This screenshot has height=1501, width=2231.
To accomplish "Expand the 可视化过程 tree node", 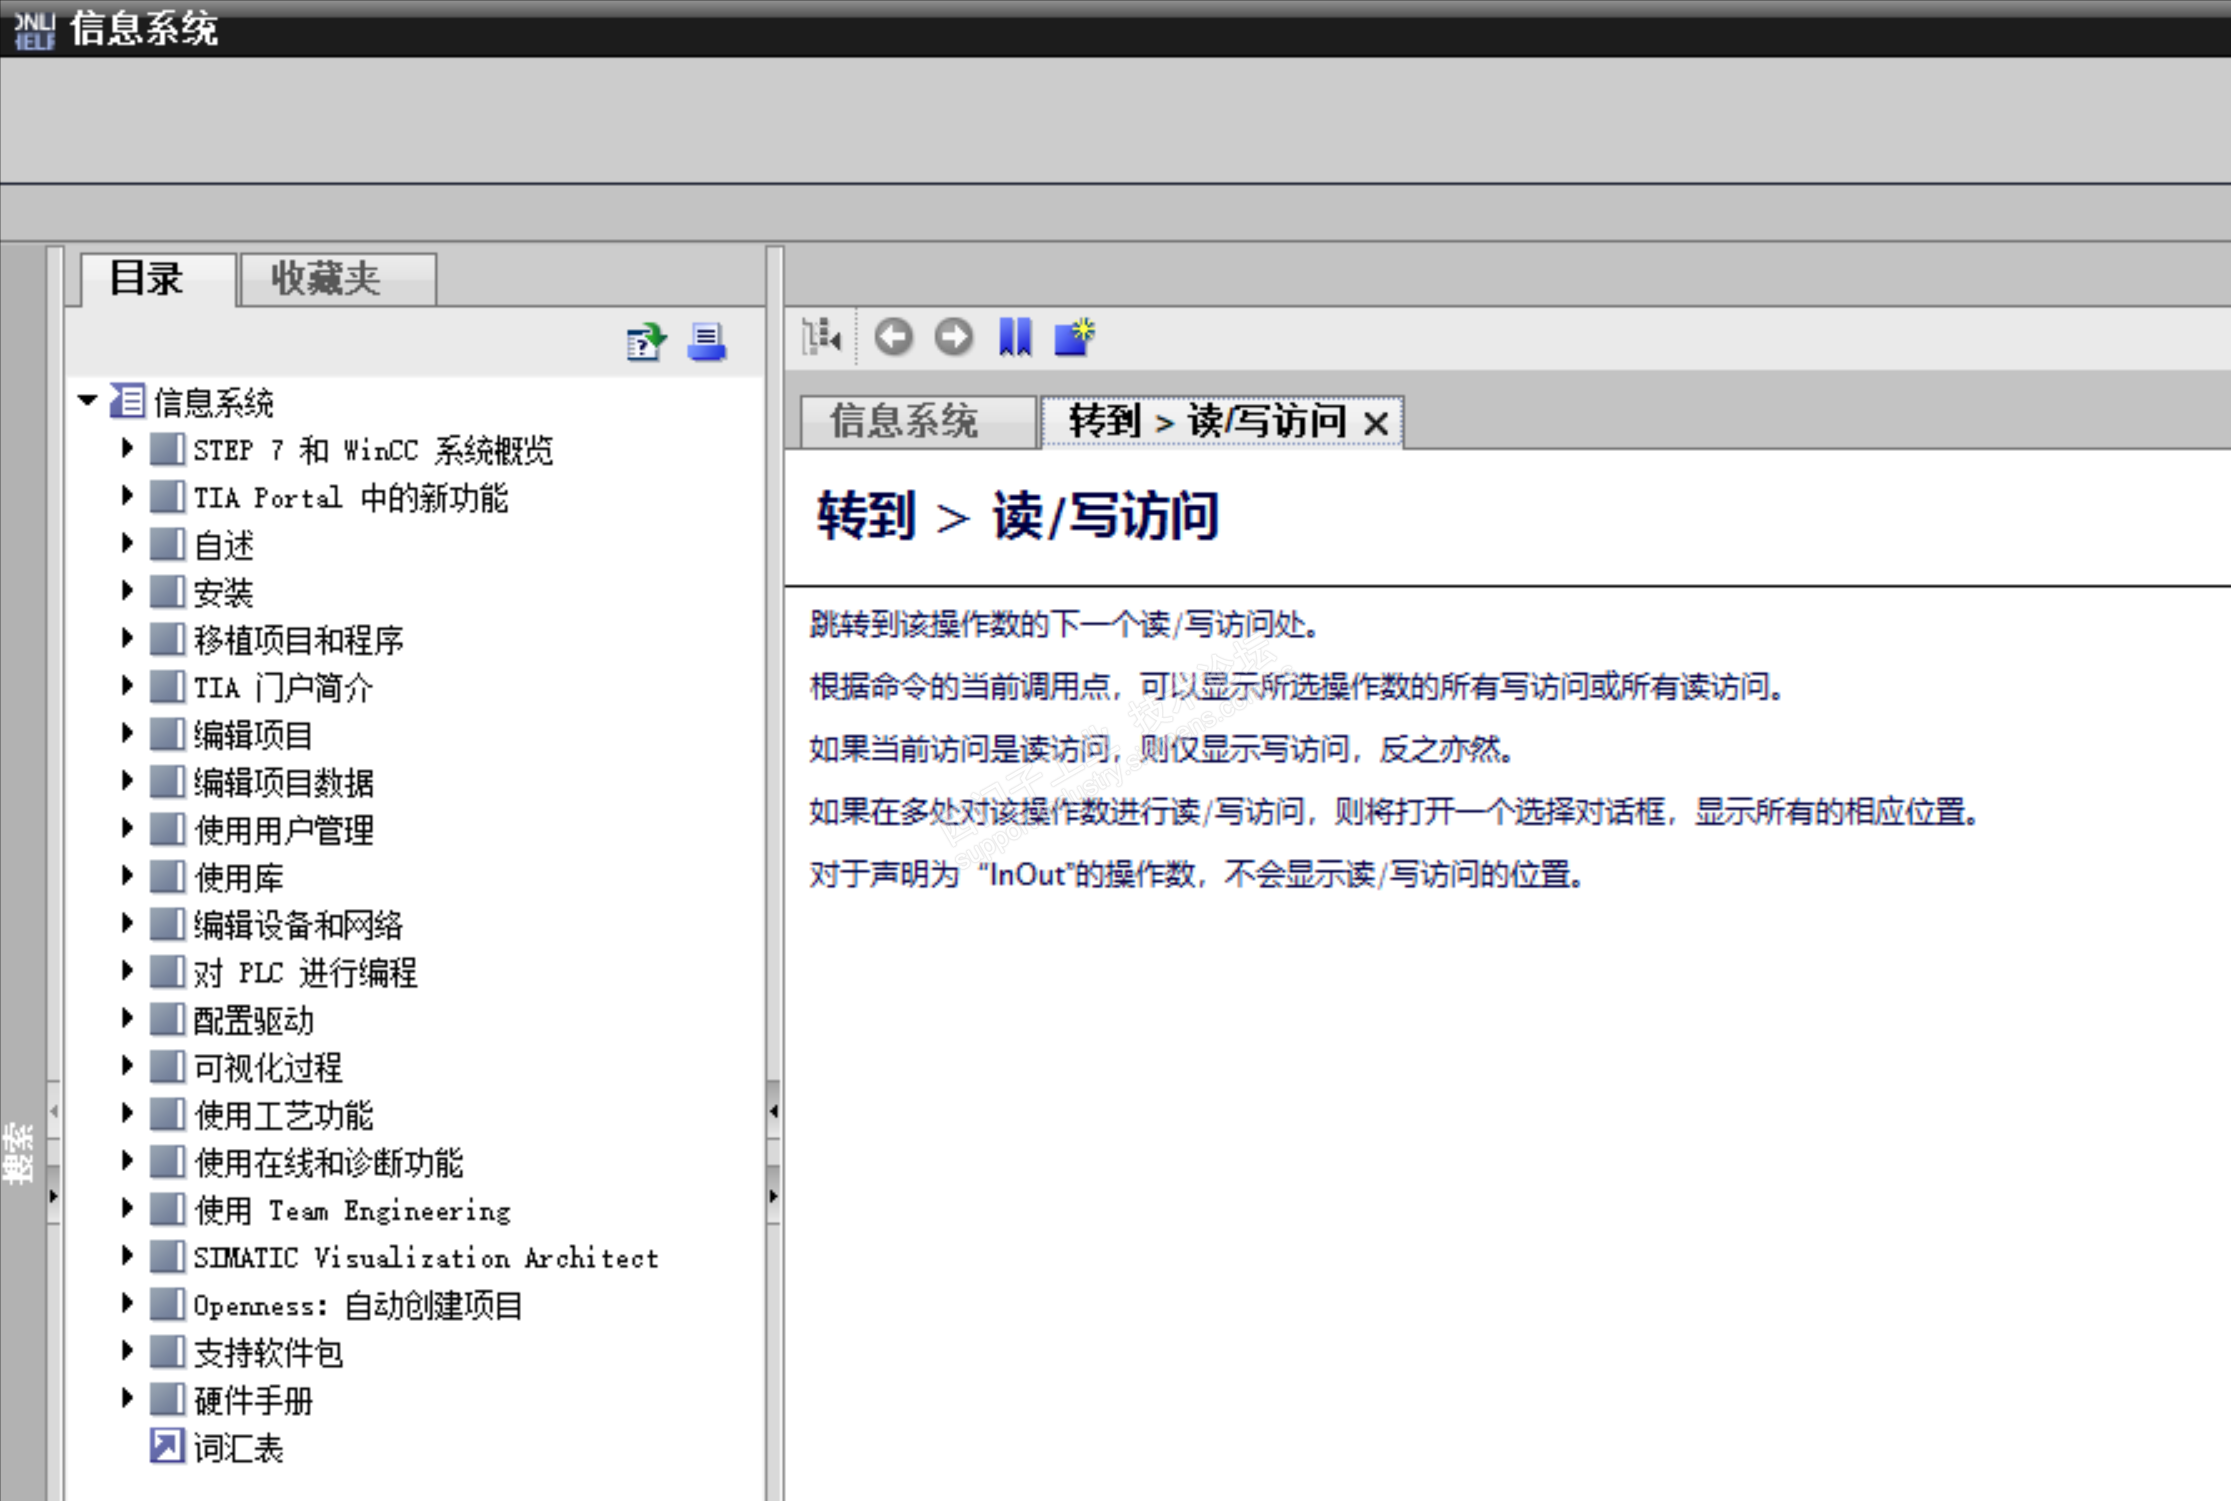I will pos(127,1066).
